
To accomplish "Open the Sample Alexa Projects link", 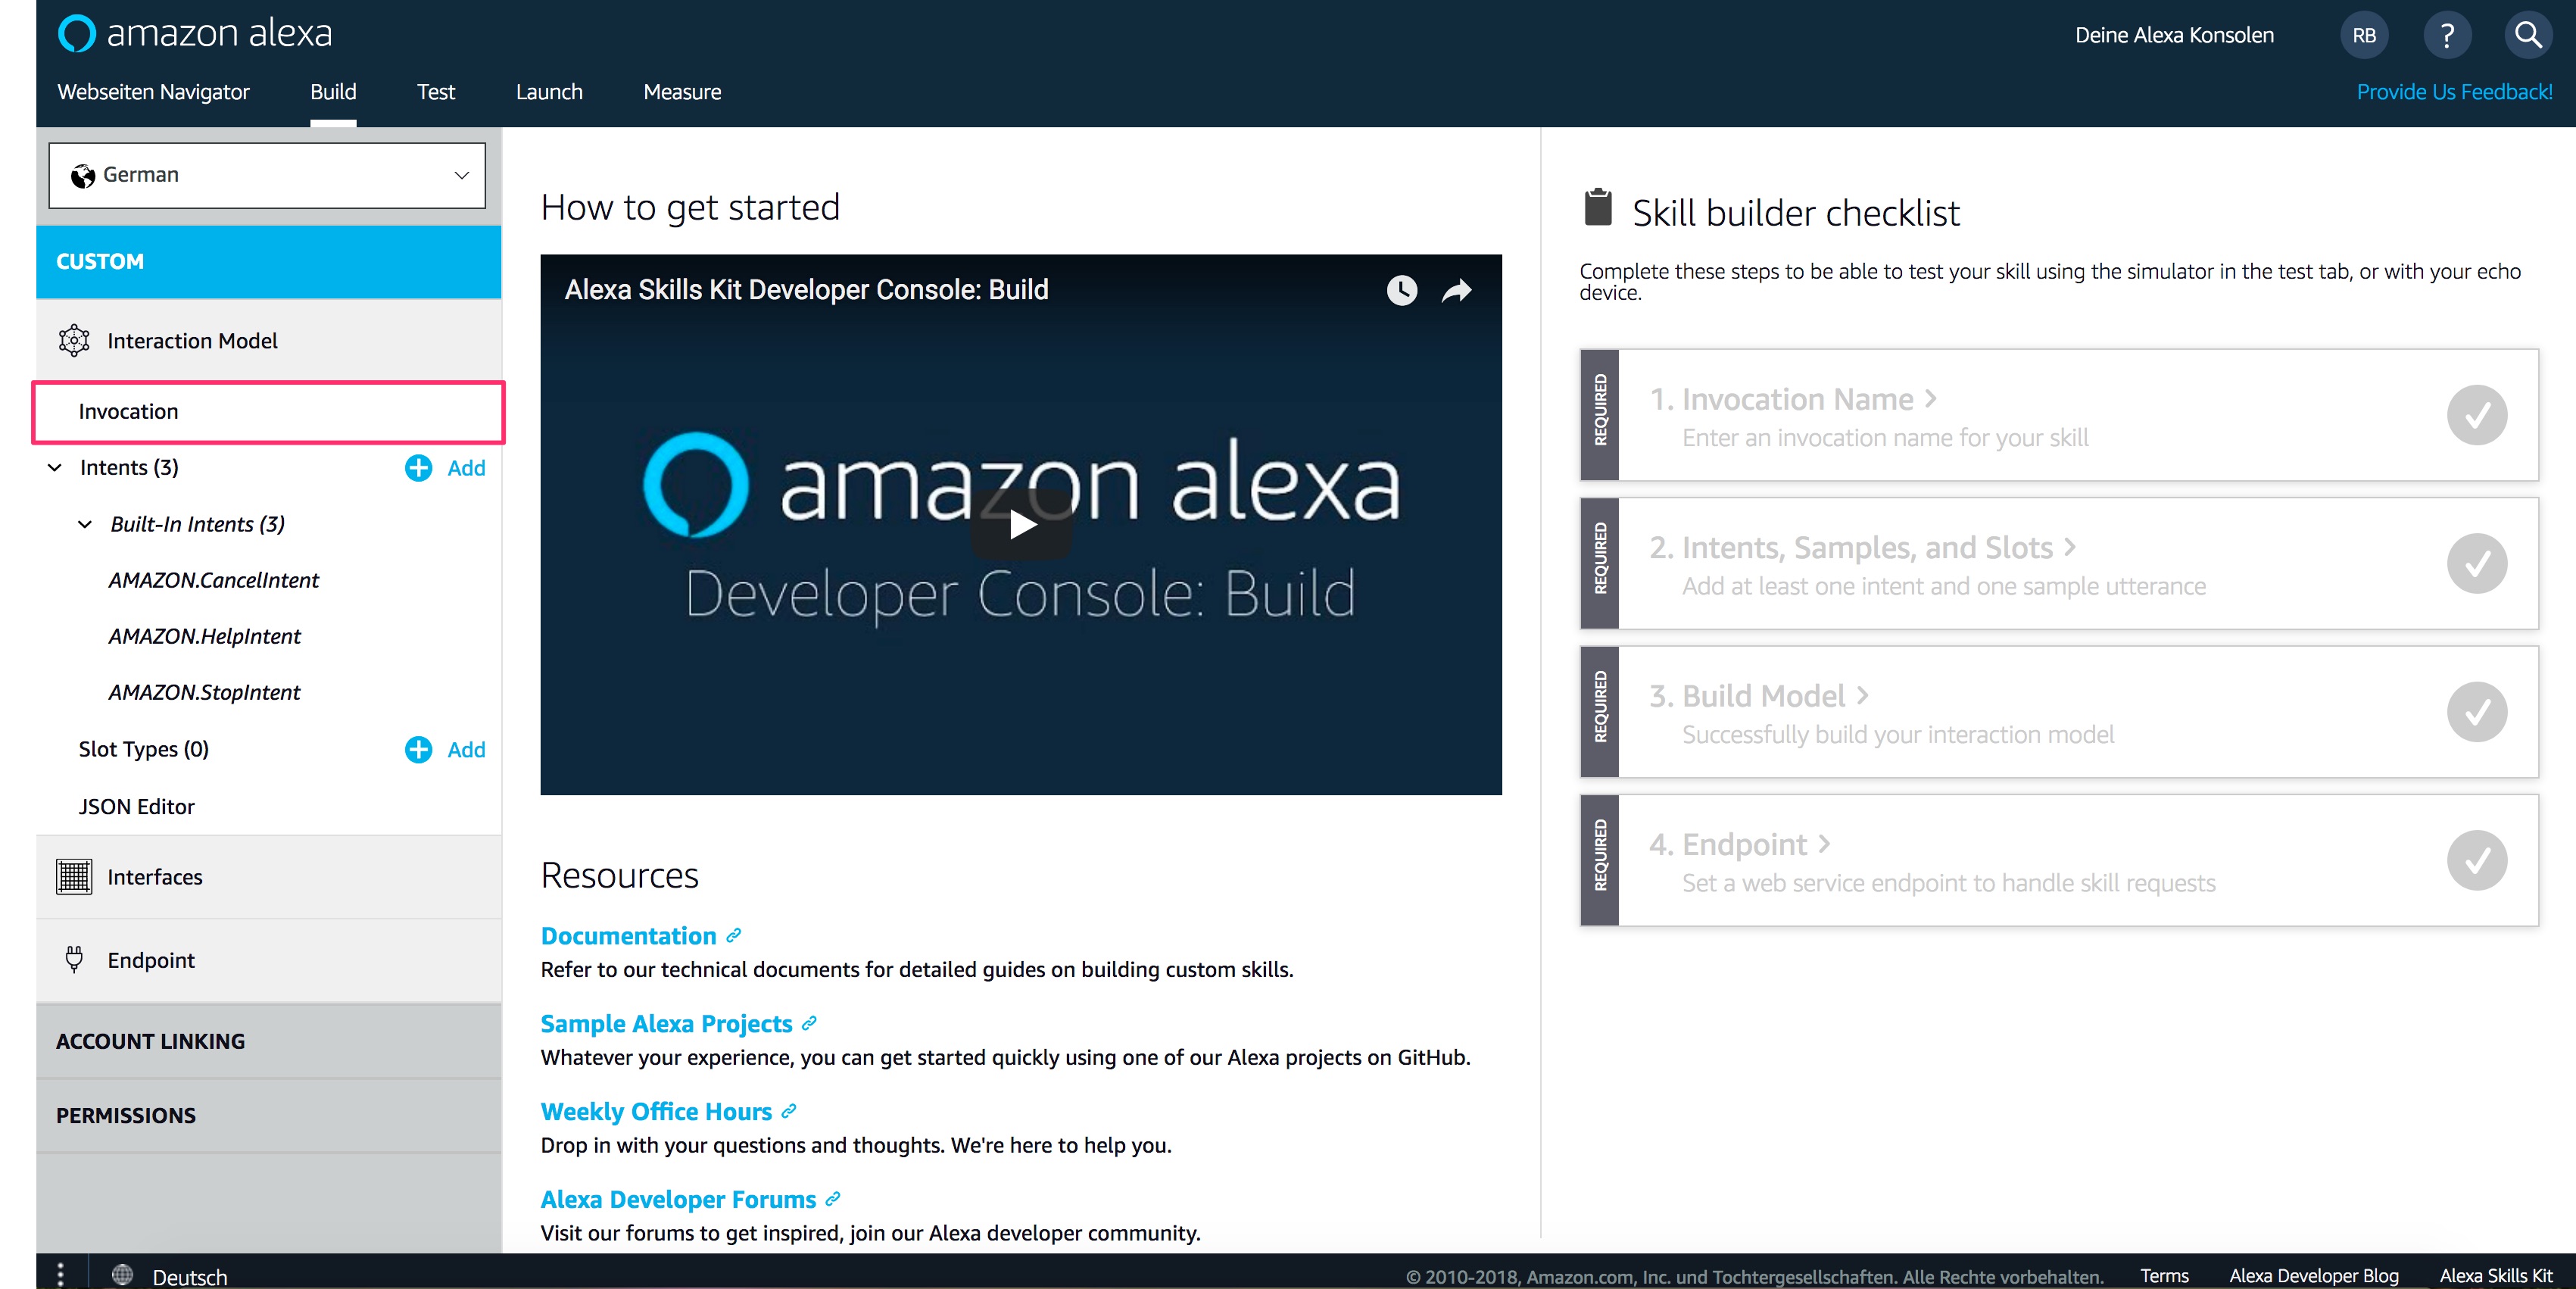I will 666,1023.
